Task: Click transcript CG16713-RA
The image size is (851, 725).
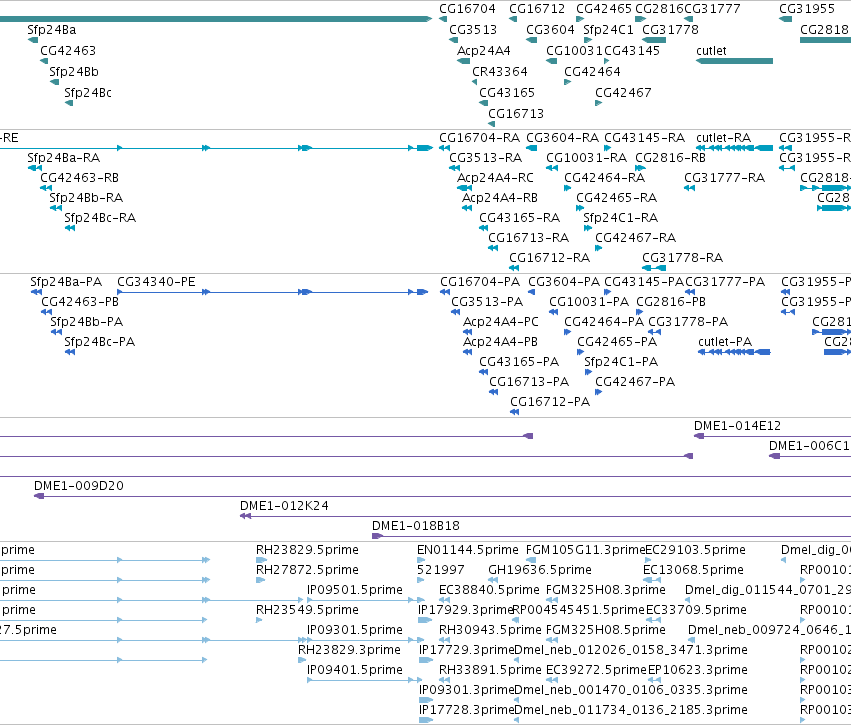Action: [528, 238]
